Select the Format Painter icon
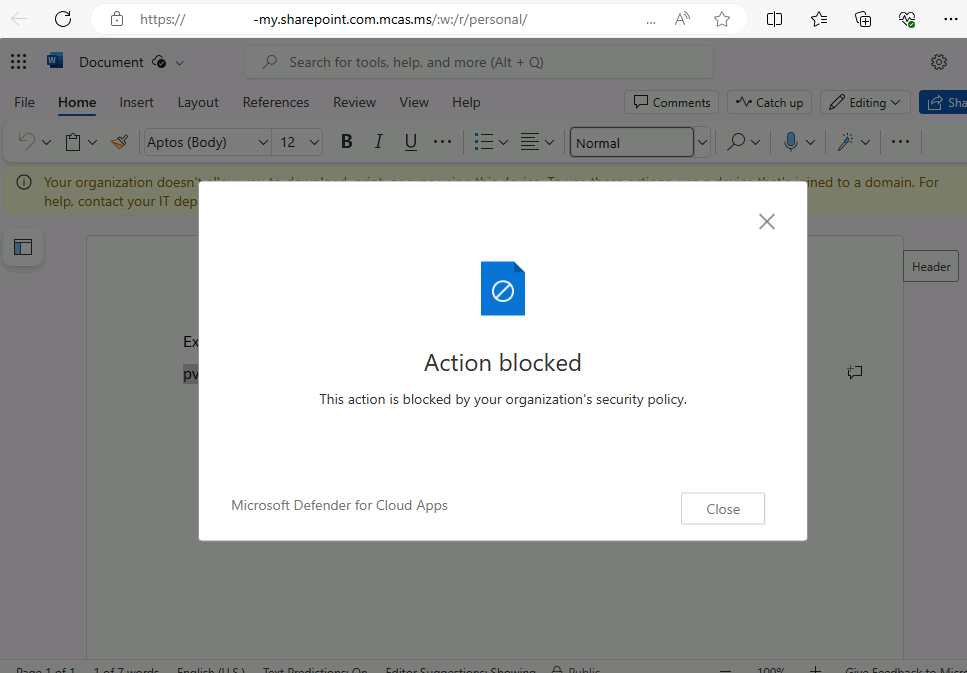Screen dimensions: 967x673 (119, 142)
